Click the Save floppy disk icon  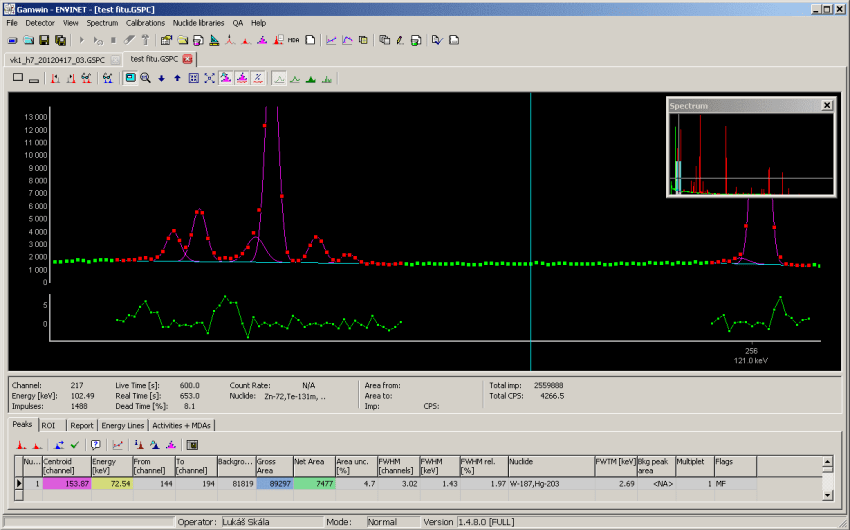(45, 40)
